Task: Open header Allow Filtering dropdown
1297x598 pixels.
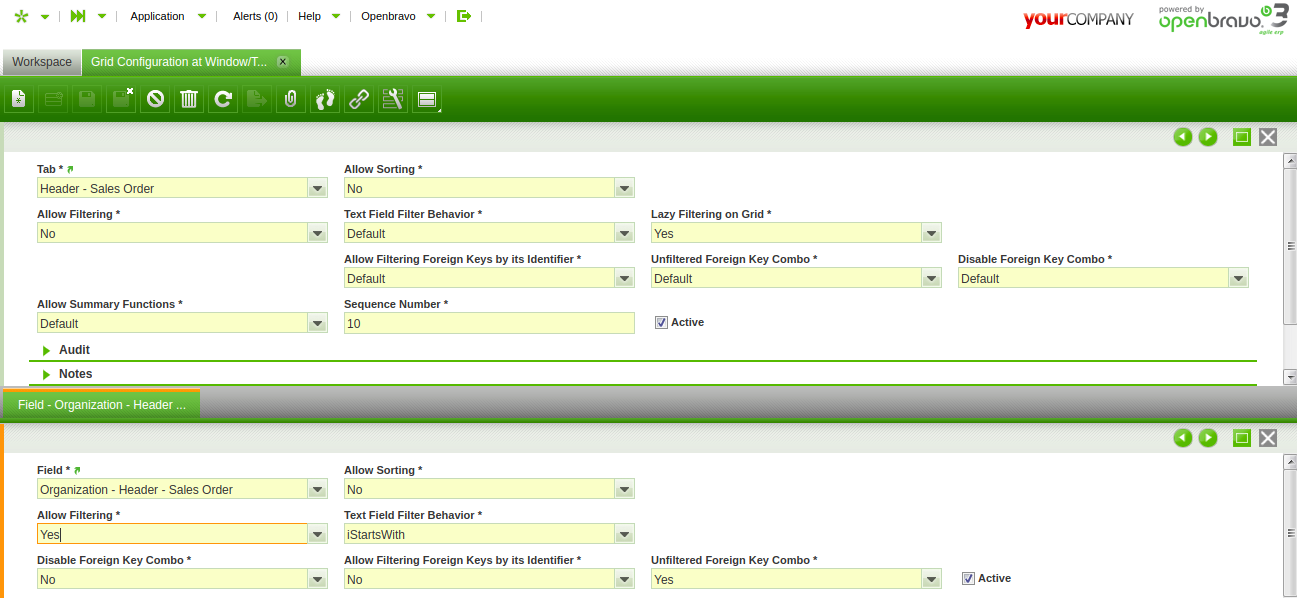Action: tap(318, 233)
